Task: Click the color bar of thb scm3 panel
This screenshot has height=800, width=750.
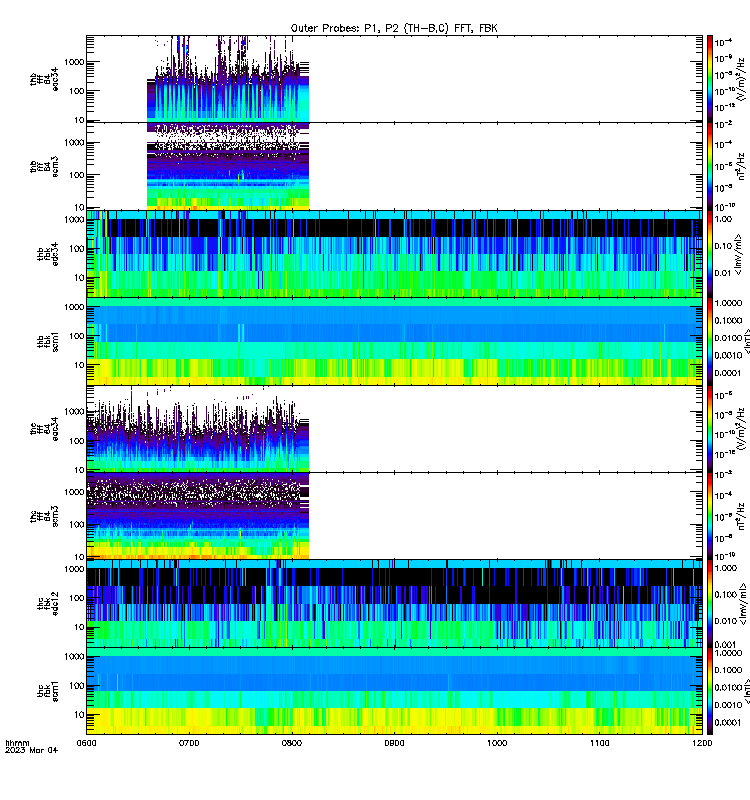Action: (709, 166)
